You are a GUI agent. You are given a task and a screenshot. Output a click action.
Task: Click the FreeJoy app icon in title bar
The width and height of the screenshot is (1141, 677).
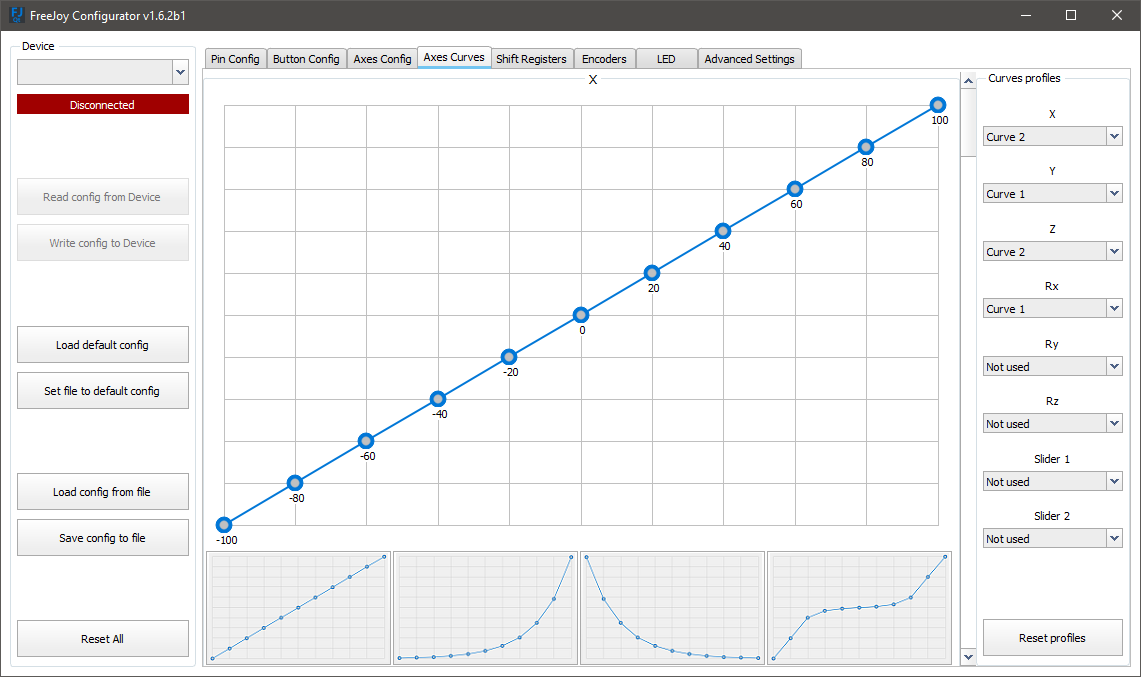16,15
